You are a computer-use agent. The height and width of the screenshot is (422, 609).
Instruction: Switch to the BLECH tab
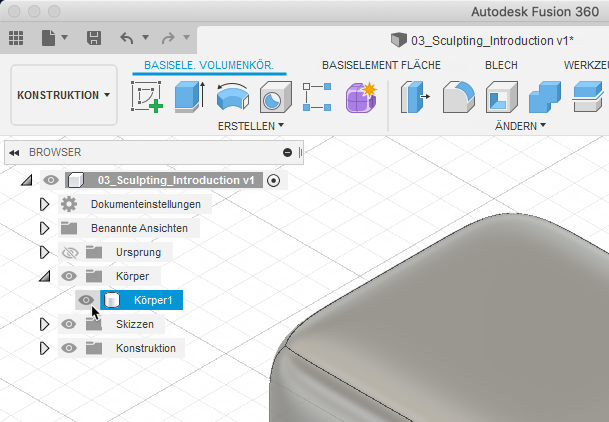pyautogui.click(x=501, y=65)
